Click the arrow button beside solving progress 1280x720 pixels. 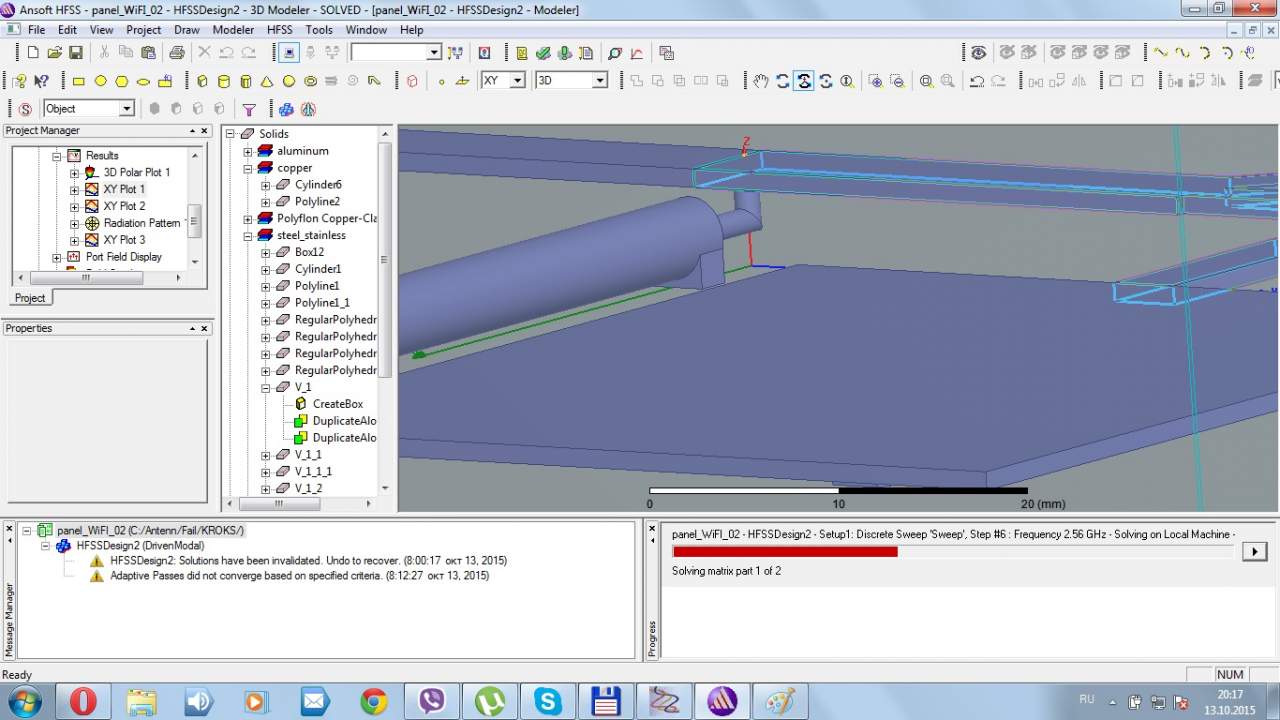(1254, 551)
